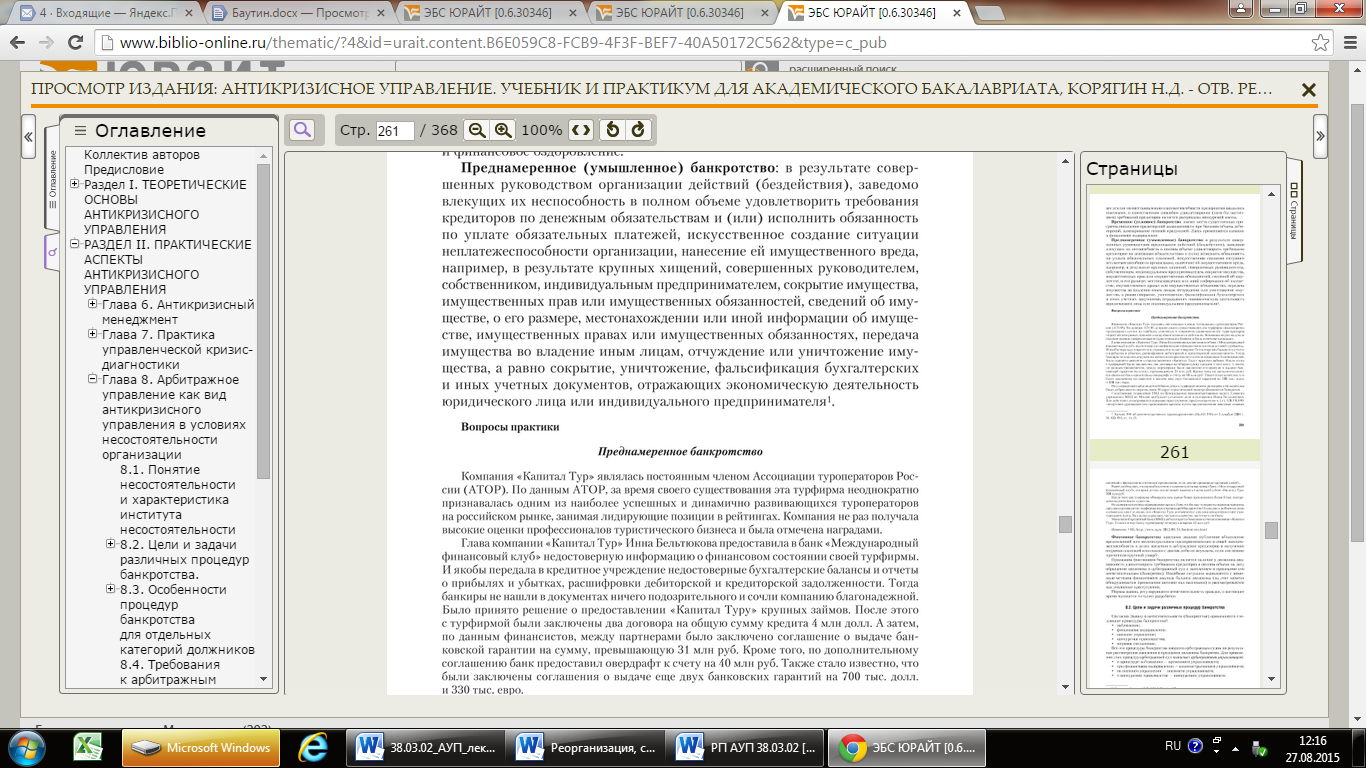Switch to Входящие — Яндекс browser tab
Image resolution: width=1366 pixels, height=768 pixels.
pos(106,14)
